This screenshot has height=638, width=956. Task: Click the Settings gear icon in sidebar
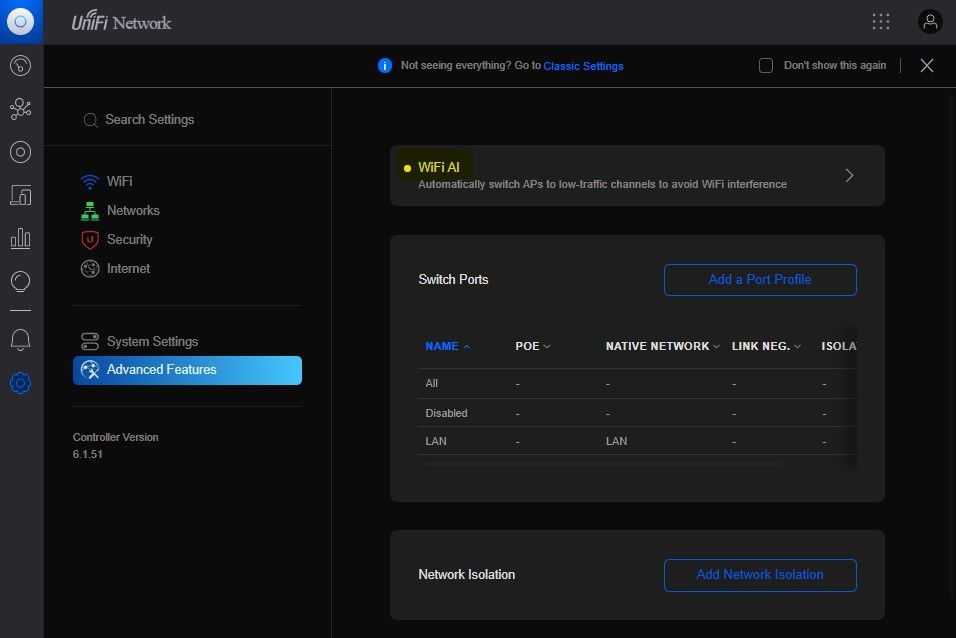click(x=21, y=383)
